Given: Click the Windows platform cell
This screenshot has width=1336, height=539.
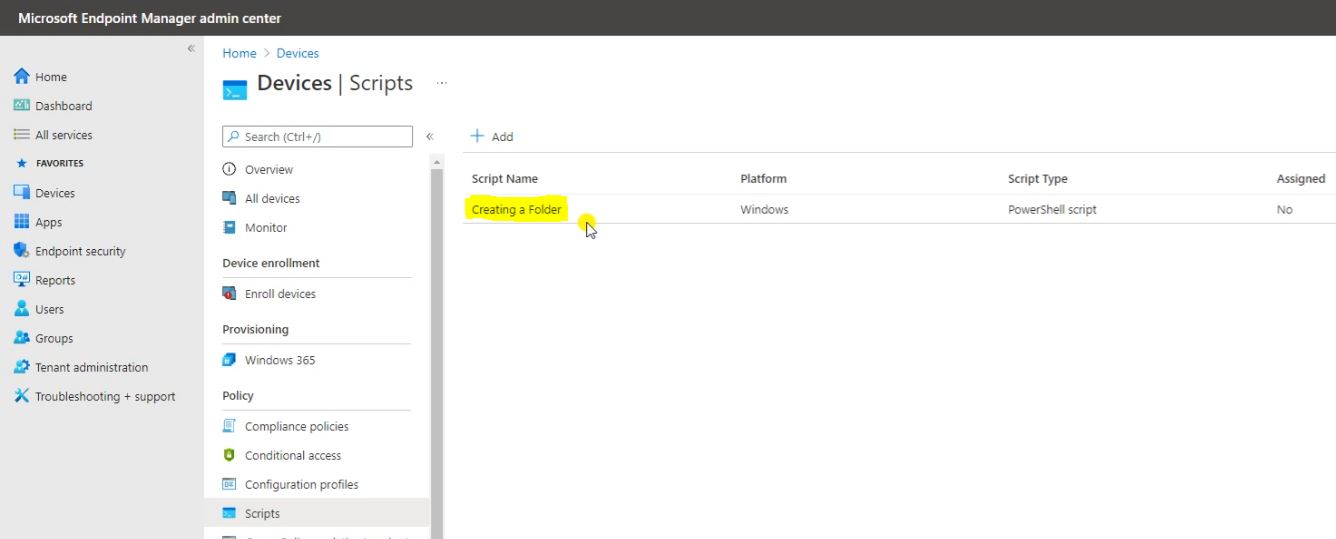Looking at the screenshot, I should point(764,210).
